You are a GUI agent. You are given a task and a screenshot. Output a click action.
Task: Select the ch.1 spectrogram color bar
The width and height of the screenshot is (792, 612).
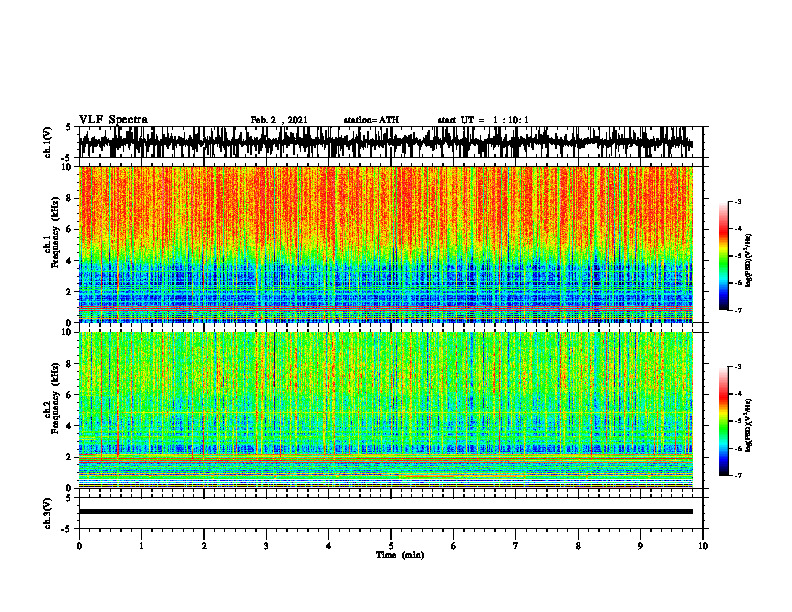723,256
